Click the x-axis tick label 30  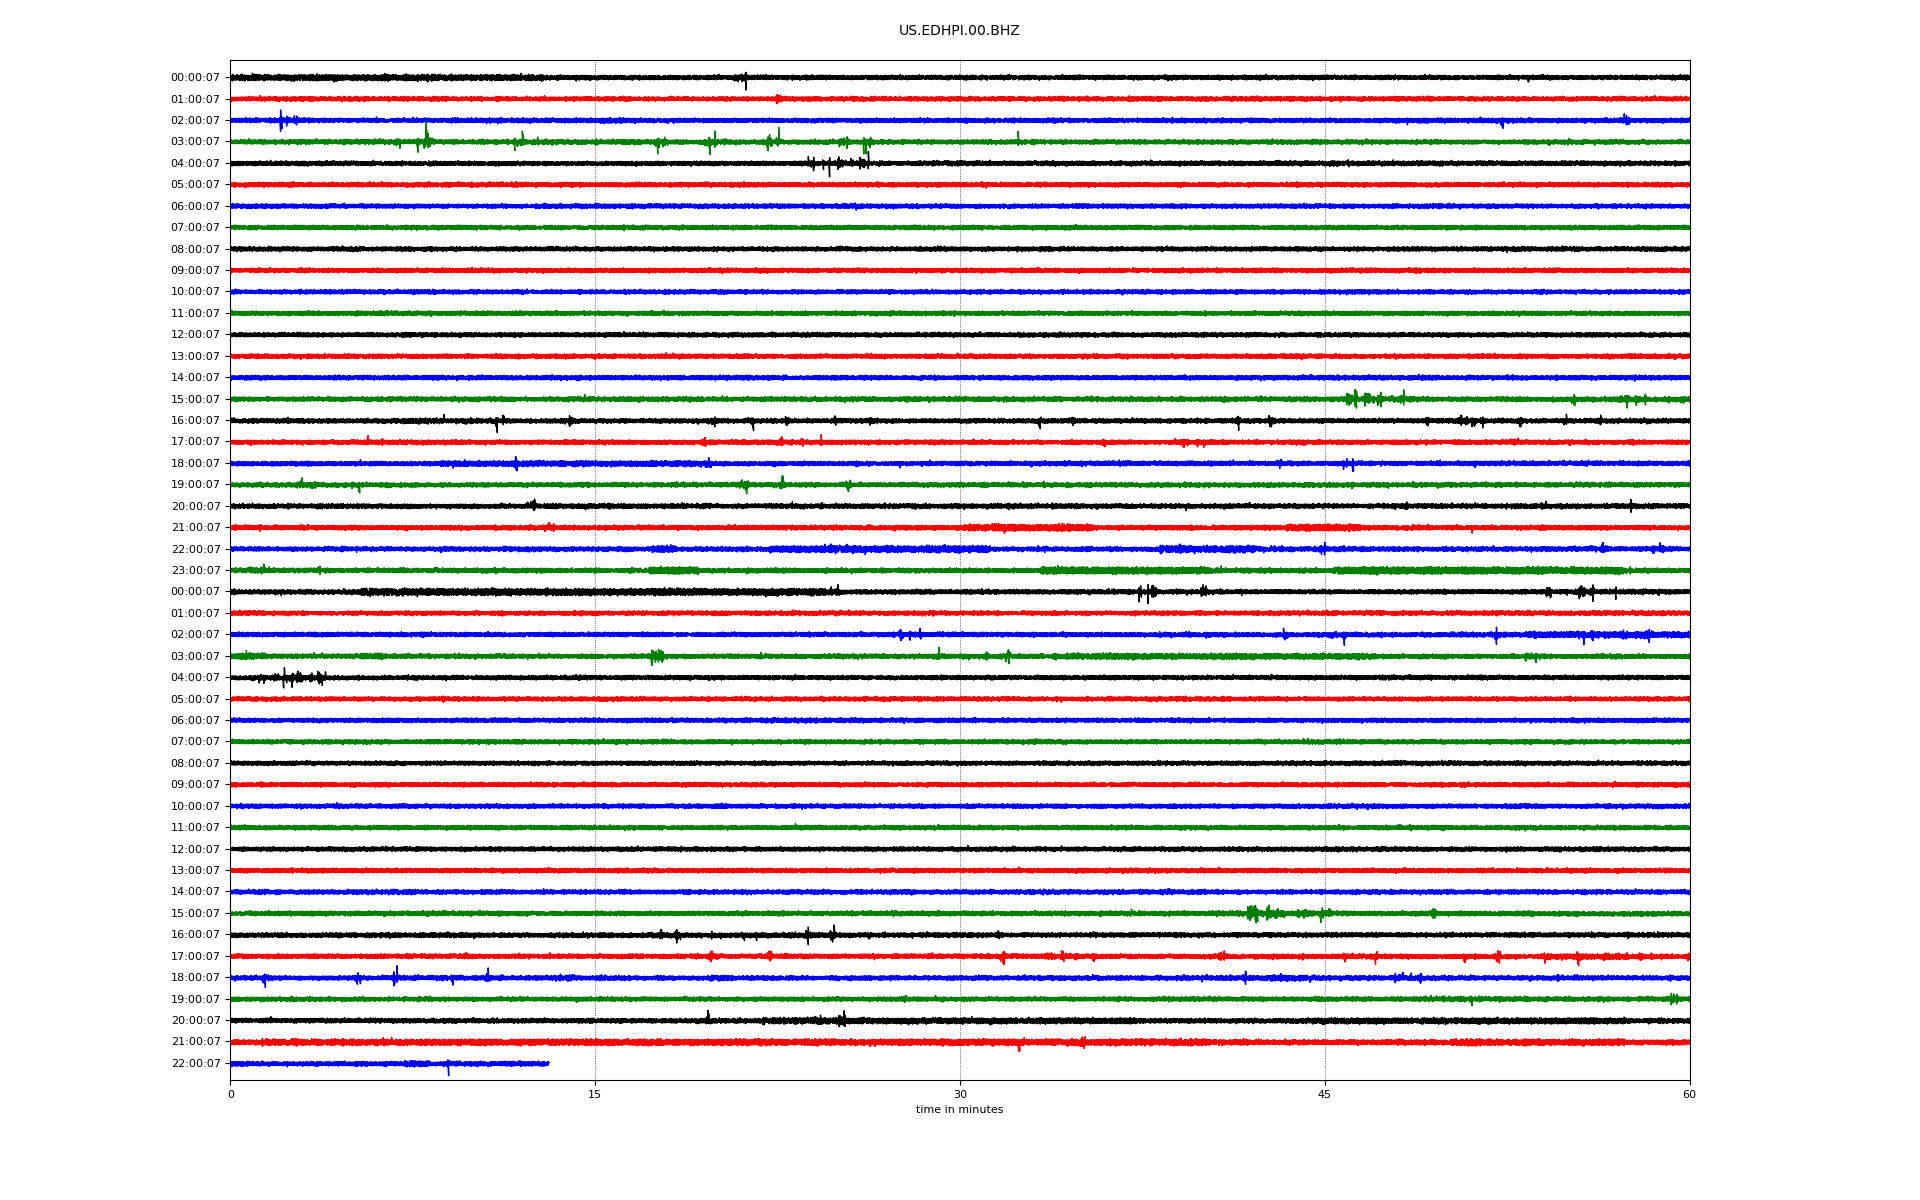point(960,1094)
